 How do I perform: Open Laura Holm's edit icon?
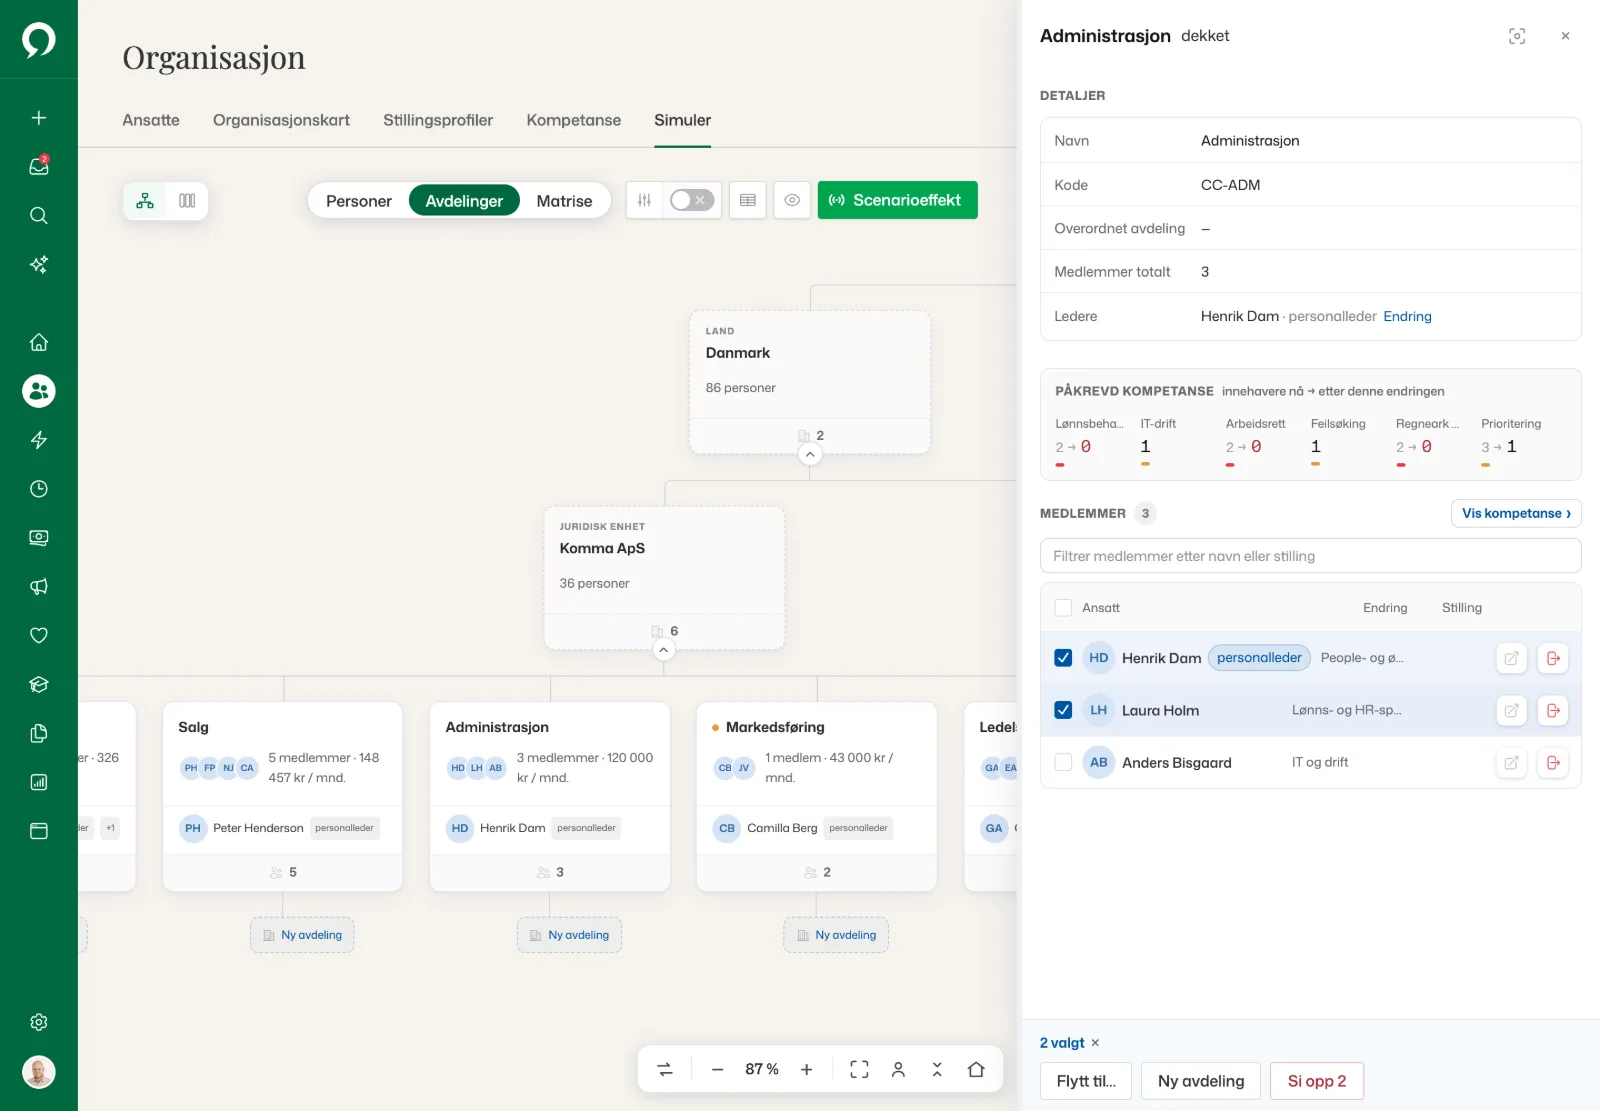[x=1511, y=710]
